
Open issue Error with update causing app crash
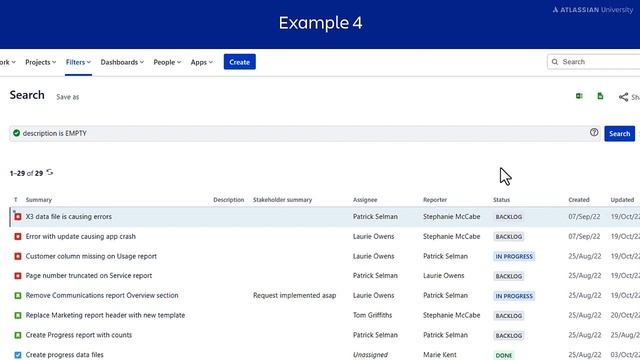(80, 236)
